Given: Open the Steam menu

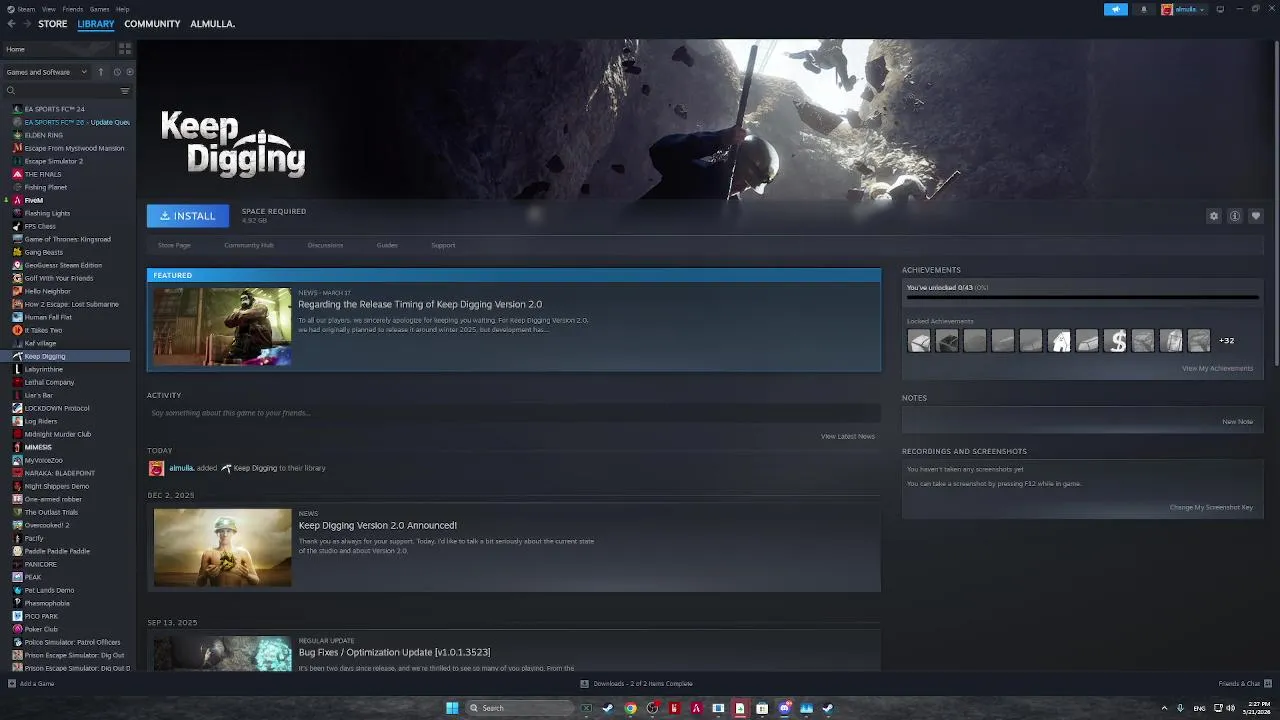Looking at the screenshot, I should click(24, 9).
